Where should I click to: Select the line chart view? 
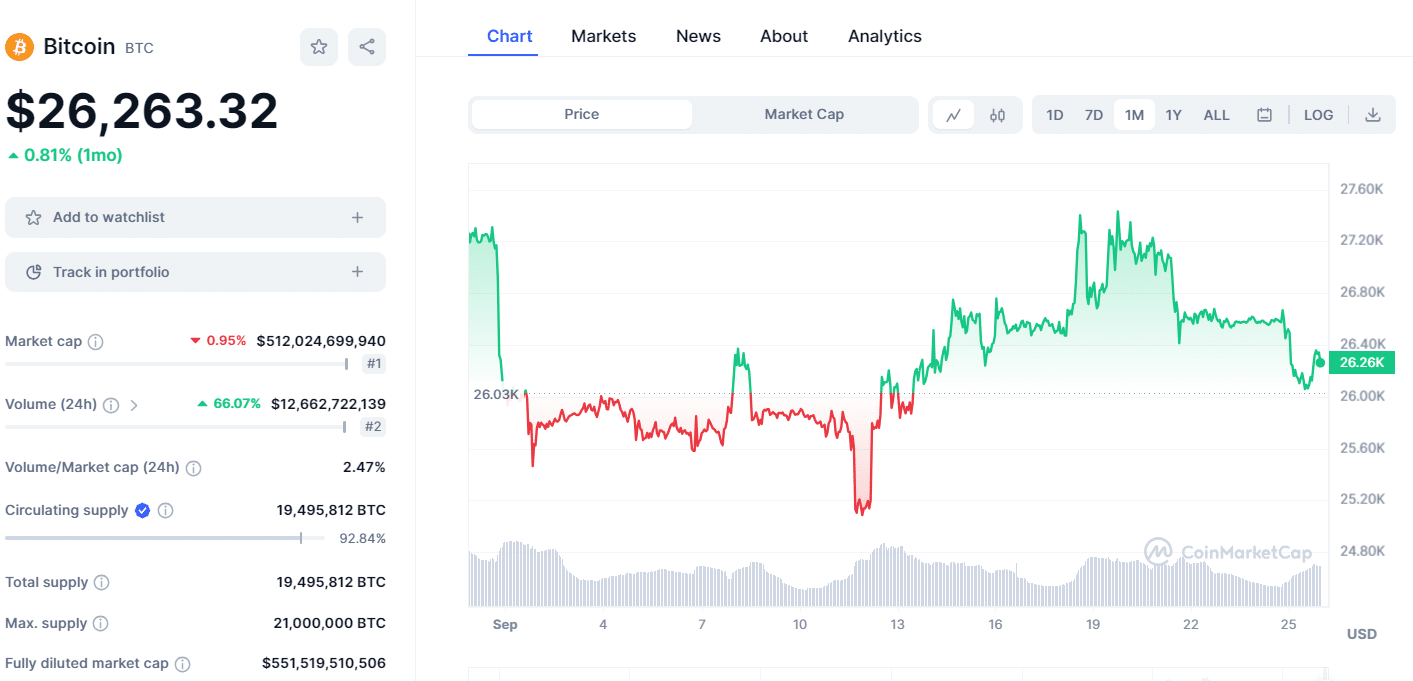(954, 115)
